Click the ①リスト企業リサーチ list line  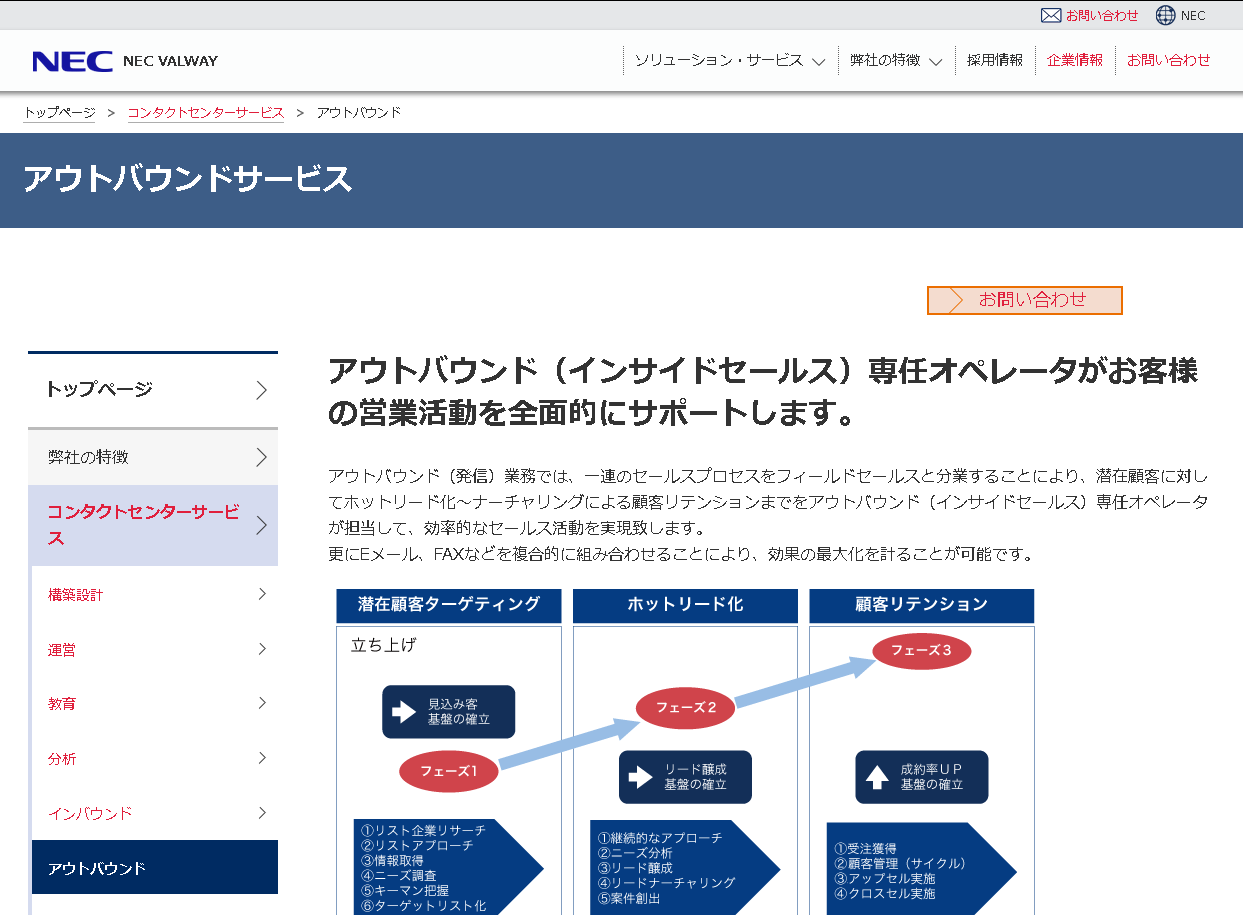424,830
